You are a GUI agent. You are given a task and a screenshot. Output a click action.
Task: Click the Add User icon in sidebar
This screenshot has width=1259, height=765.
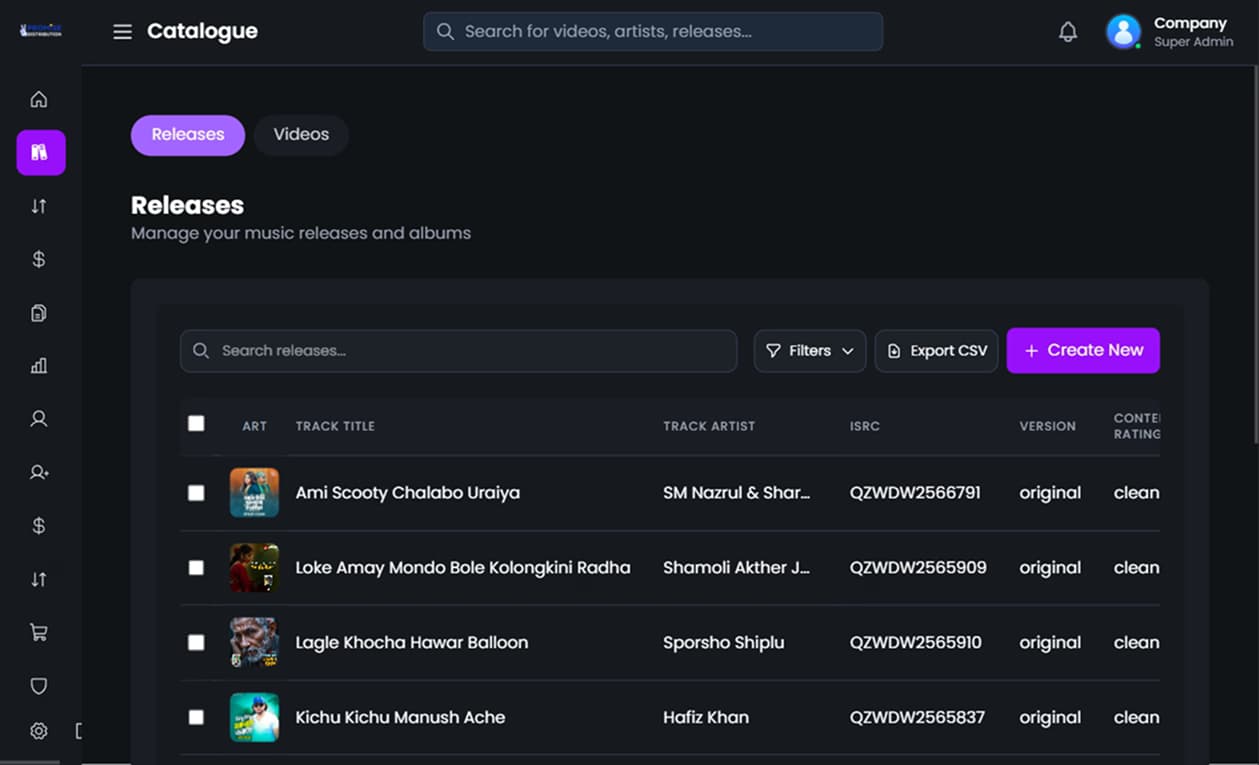pos(38,472)
